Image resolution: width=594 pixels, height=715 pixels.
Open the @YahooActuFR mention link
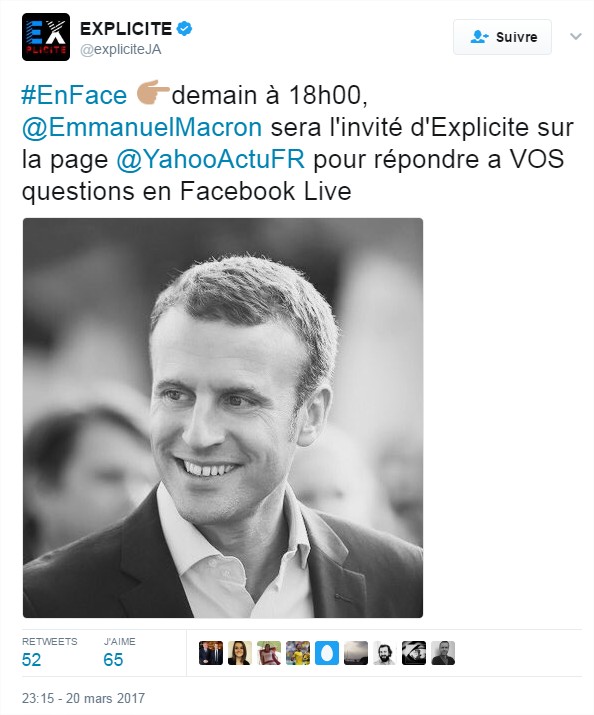(210, 159)
